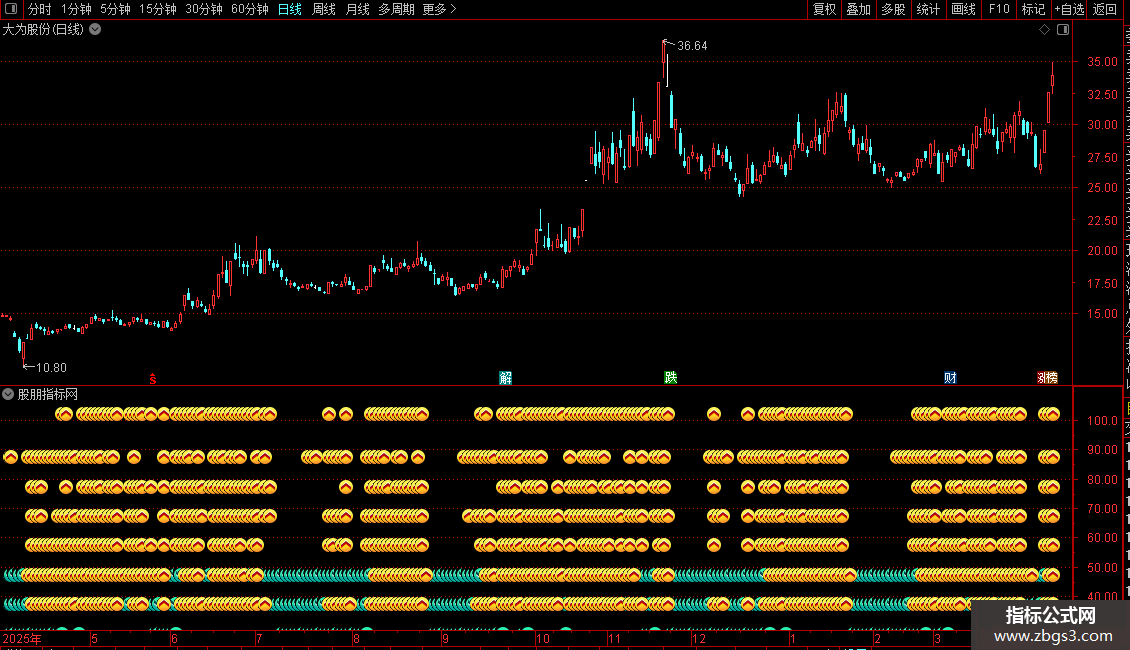Click the 标记 mark button
The image size is (1130, 650).
[x=1033, y=9]
